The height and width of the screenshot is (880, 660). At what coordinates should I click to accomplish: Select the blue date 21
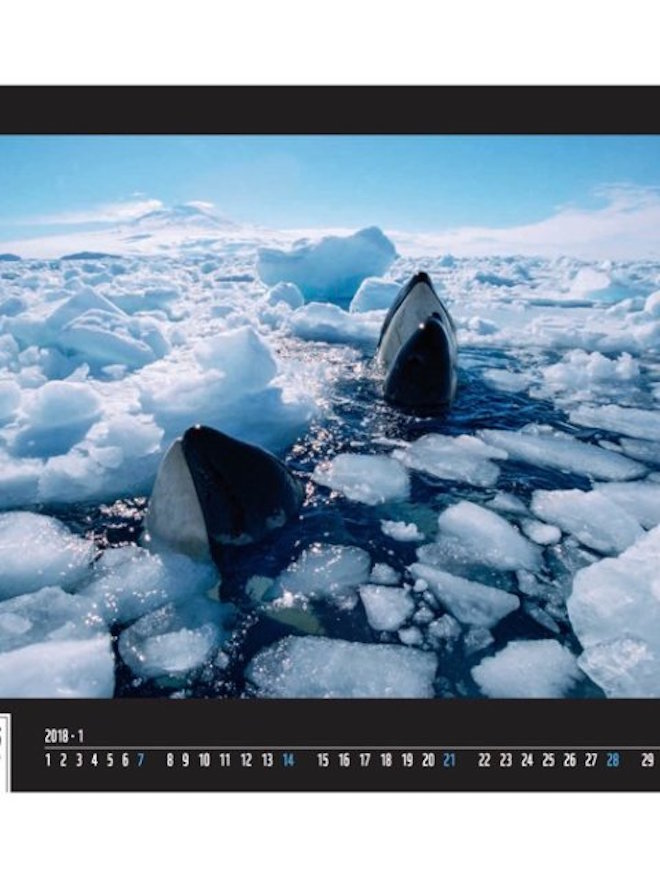click(449, 760)
